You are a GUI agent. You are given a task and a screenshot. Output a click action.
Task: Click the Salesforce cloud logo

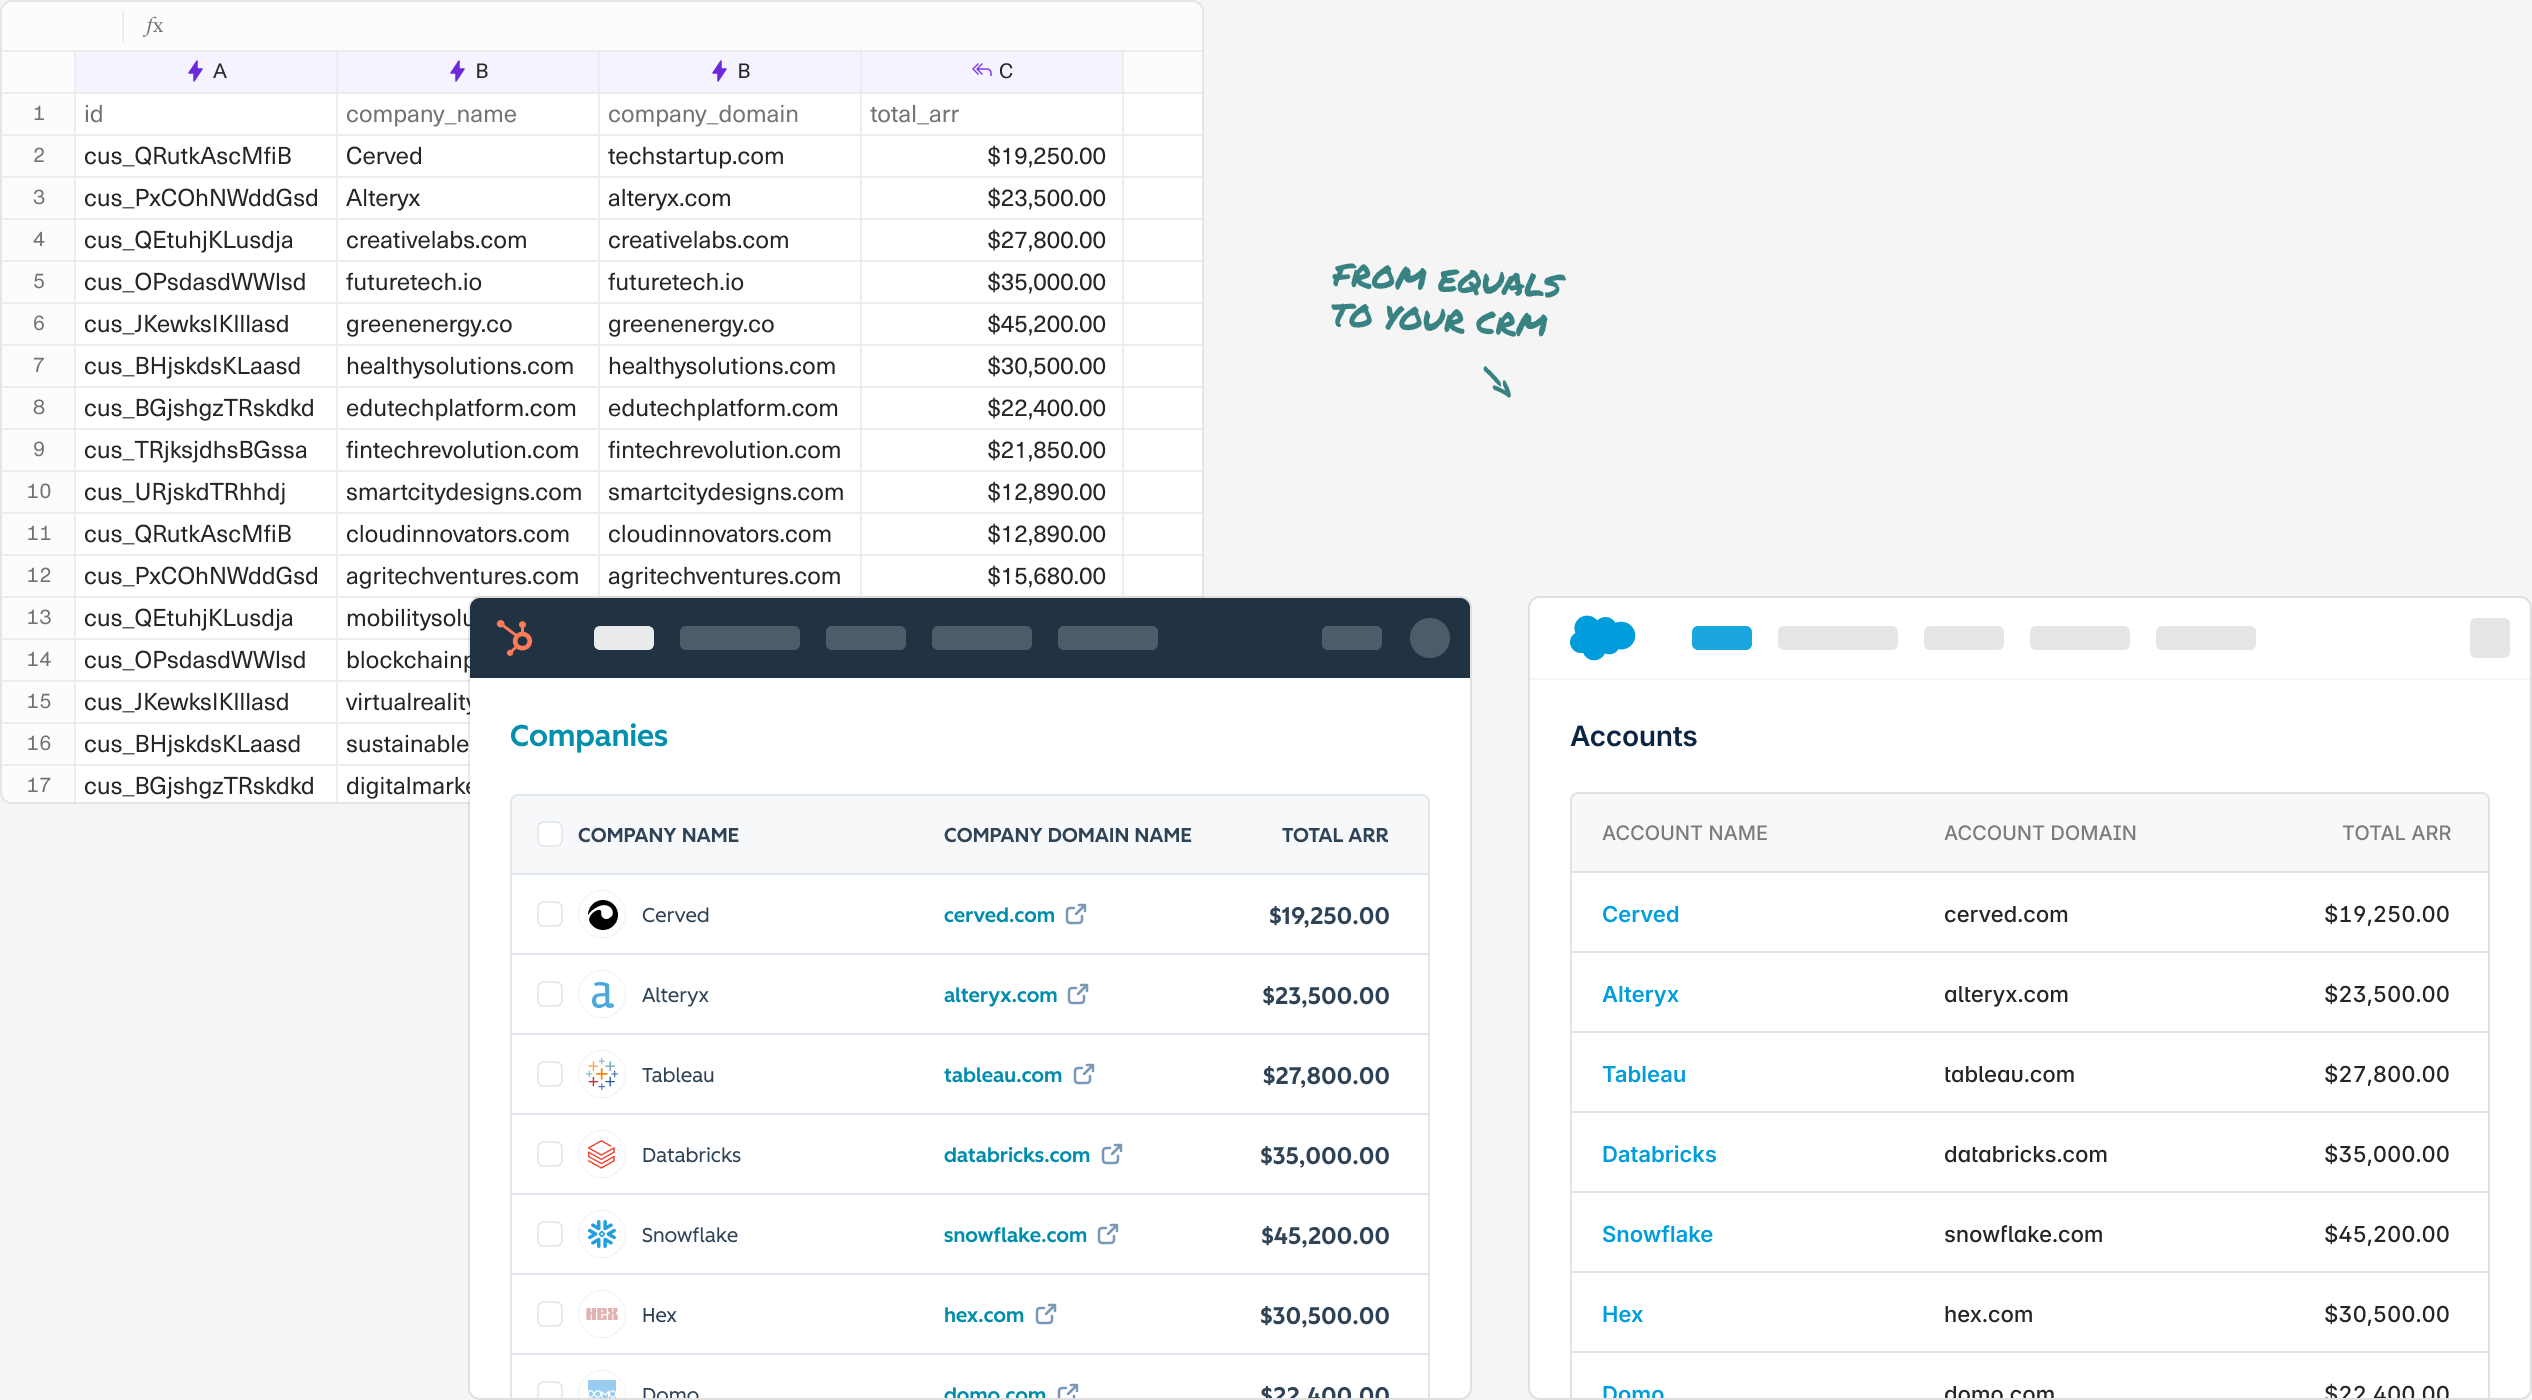(1603, 637)
